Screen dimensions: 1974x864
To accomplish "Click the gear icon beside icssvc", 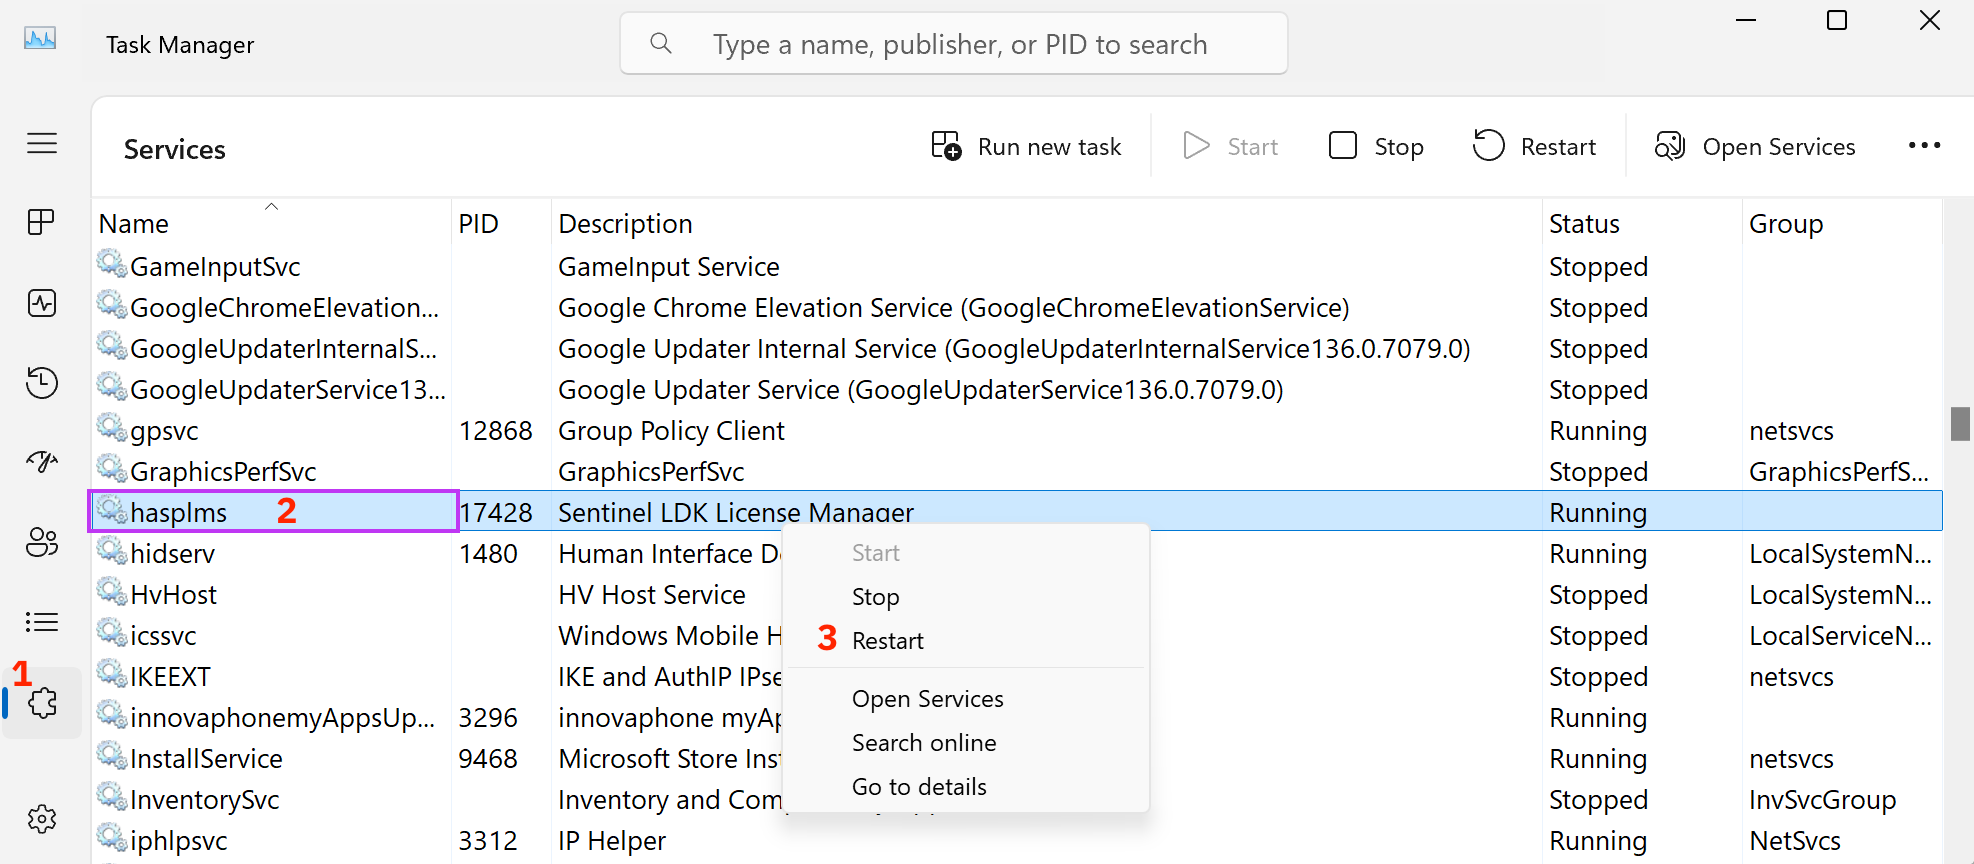I will click(111, 633).
